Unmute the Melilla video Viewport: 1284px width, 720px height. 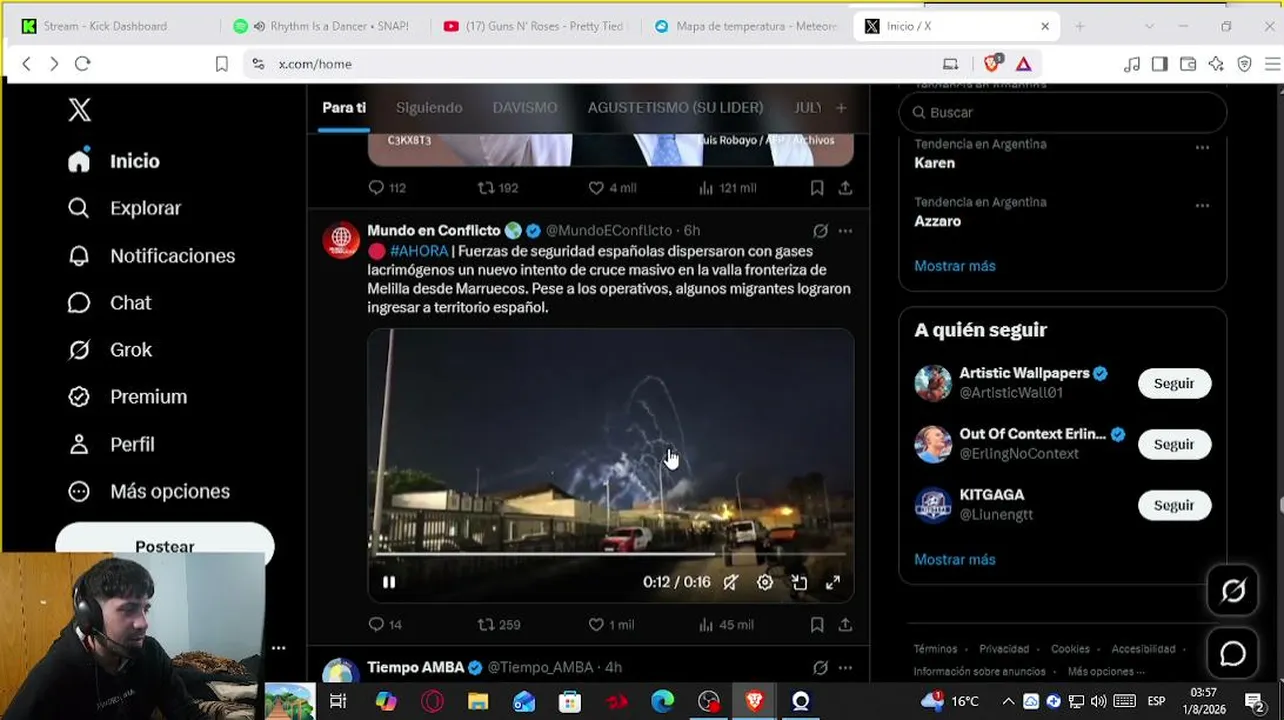click(x=731, y=582)
